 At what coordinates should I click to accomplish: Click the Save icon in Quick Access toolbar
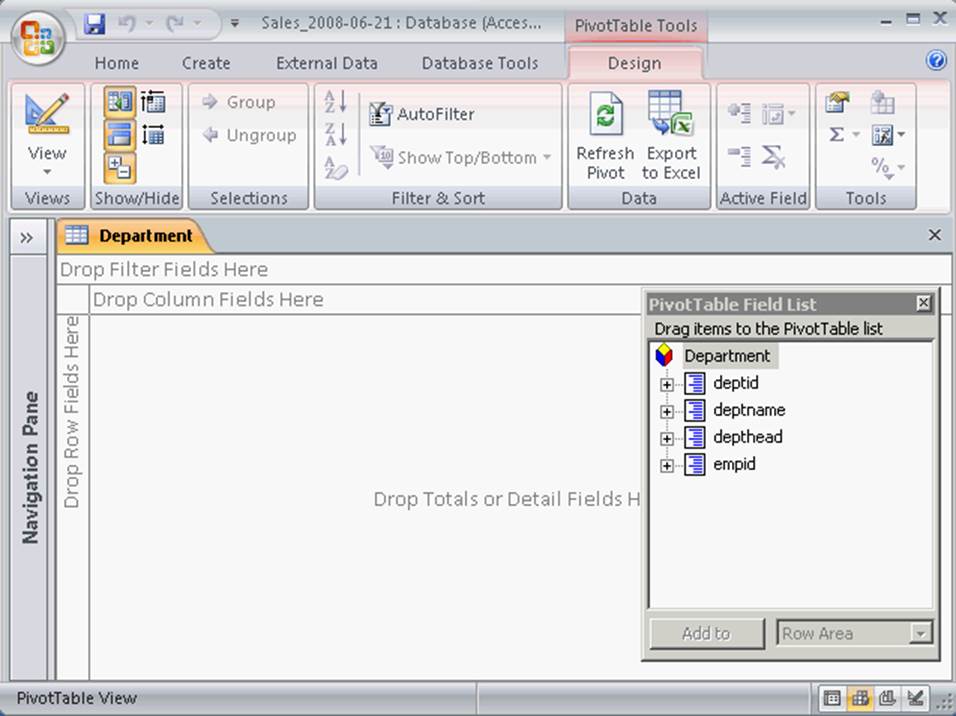pos(94,22)
